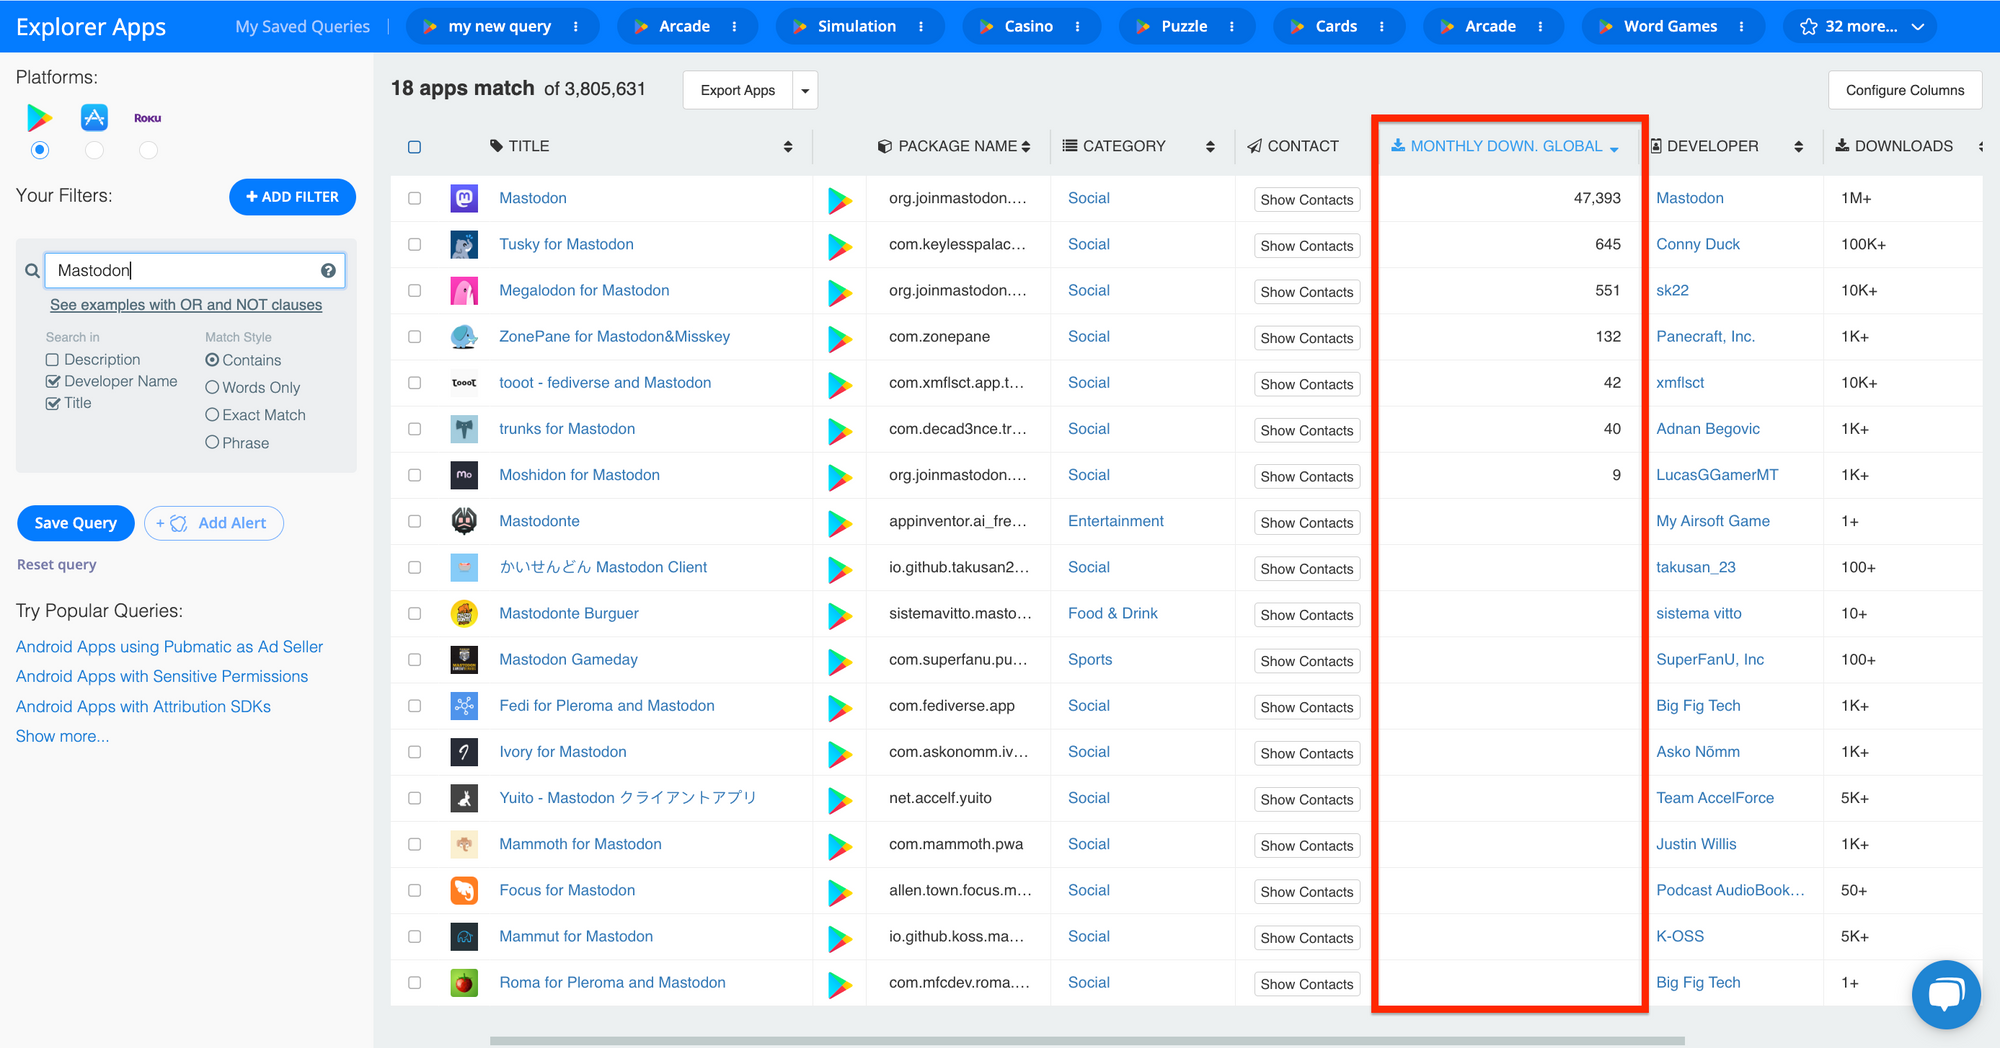Click the Reset query link
This screenshot has height=1048, width=2000.
pyautogui.click(x=57, y=565)
